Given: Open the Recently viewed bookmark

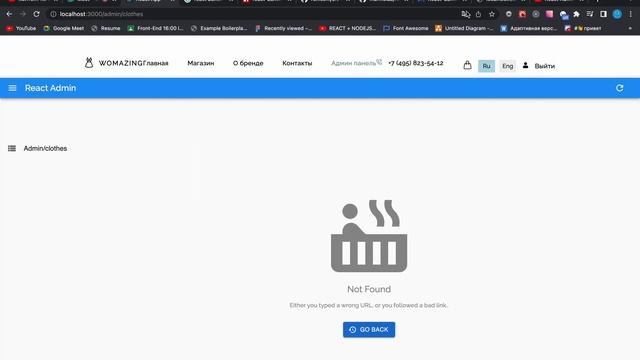Looking at the screenshot, I should coord(283,28).
